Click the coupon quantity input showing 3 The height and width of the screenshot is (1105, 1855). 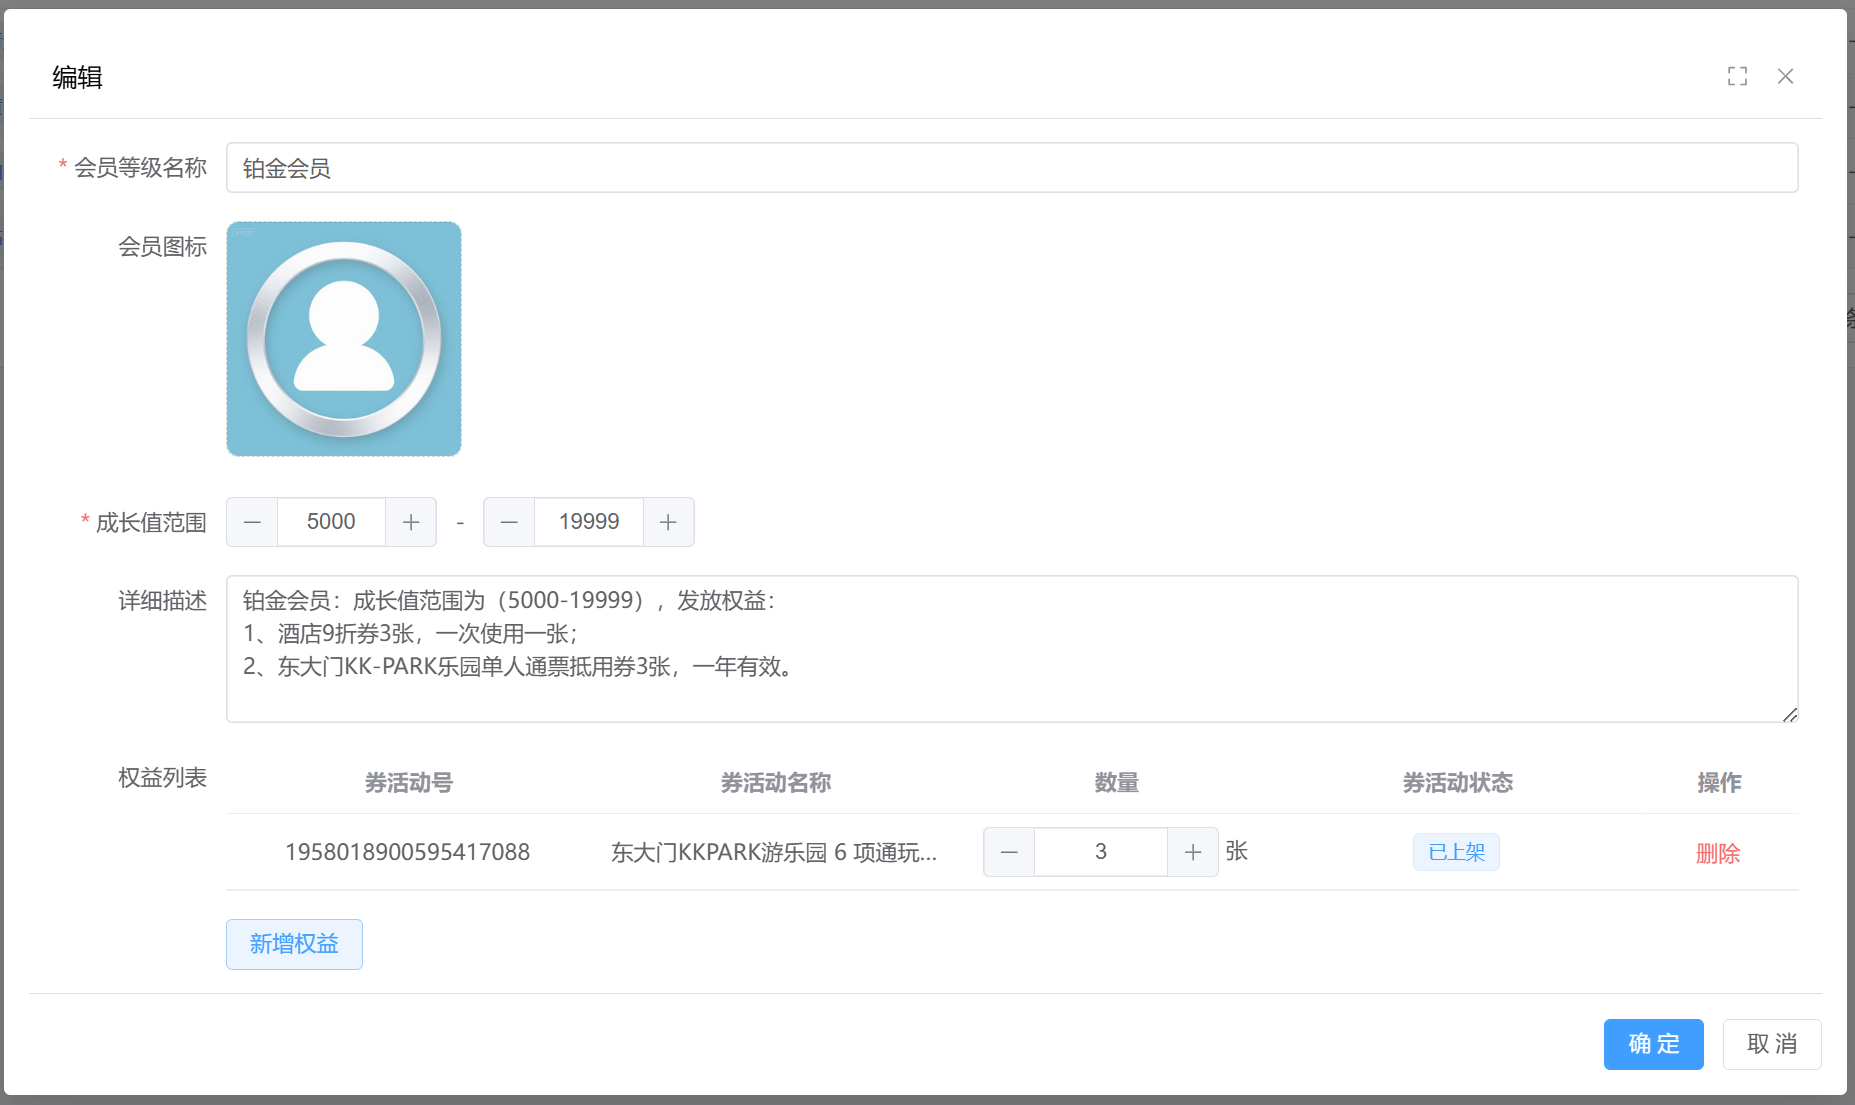click(x=1100, y=852)
